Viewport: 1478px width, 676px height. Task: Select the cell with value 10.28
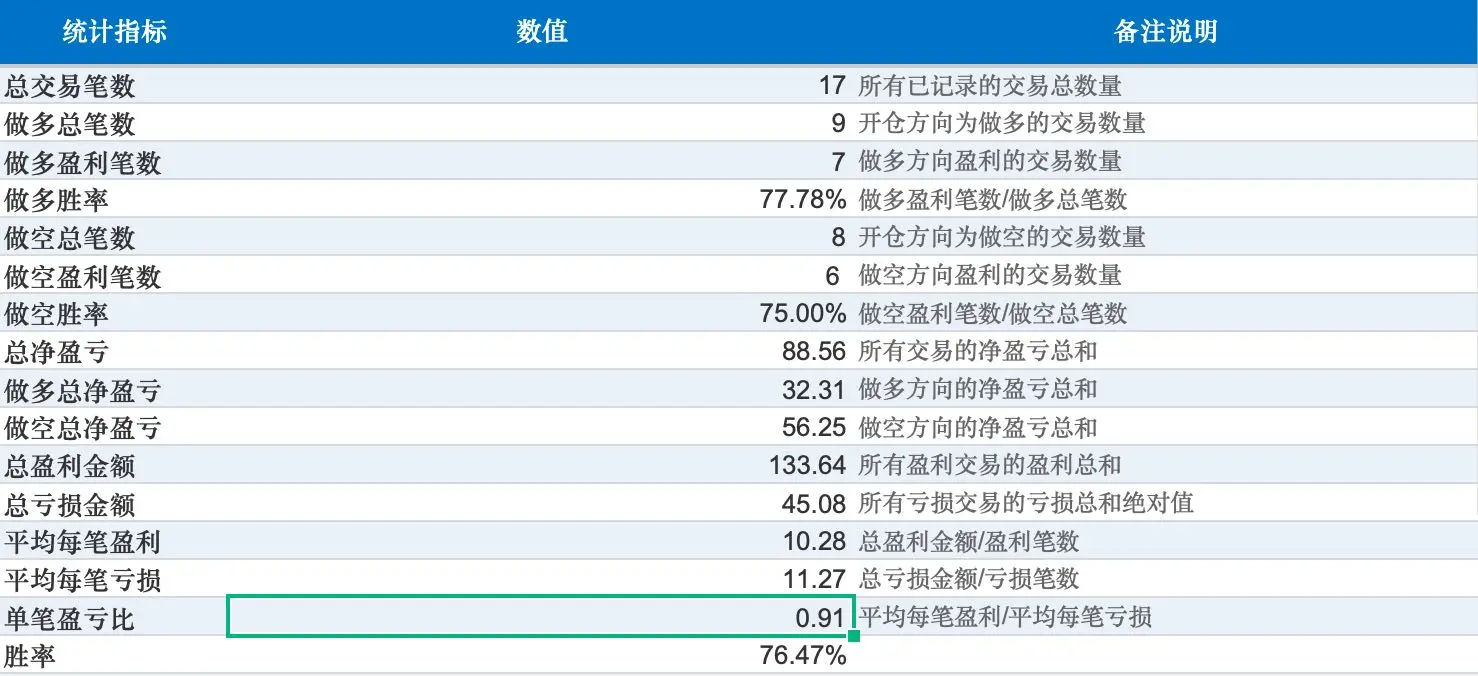tap(541, 542)
